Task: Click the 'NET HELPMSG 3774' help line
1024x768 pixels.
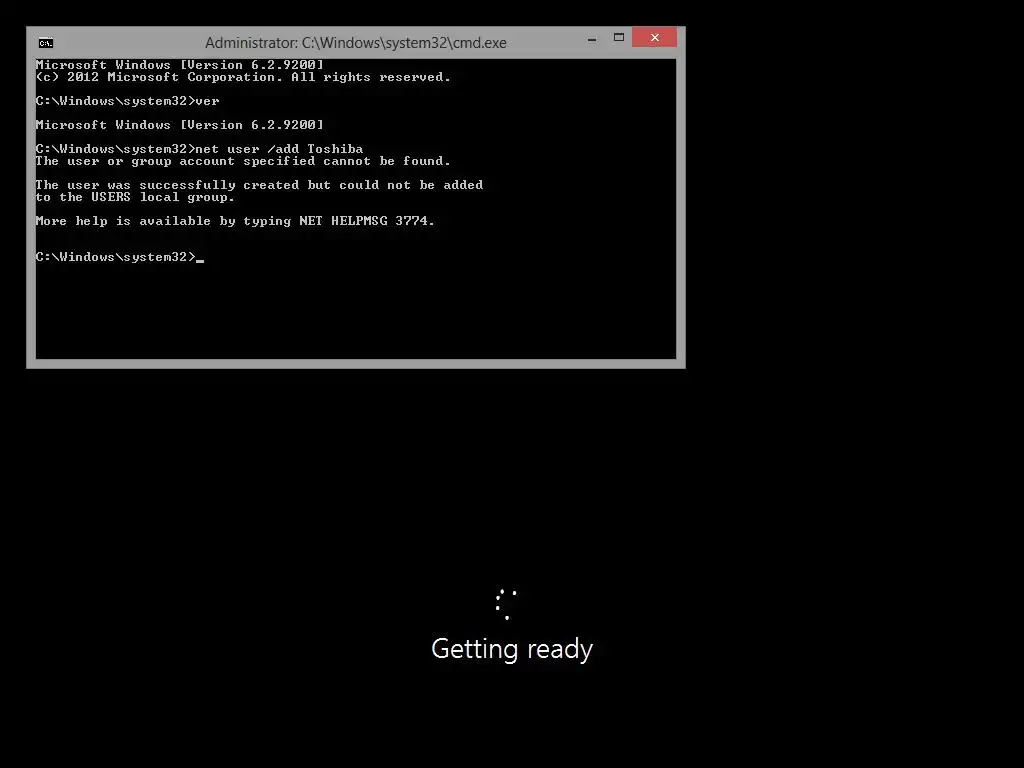Action: tap(235, 221)
